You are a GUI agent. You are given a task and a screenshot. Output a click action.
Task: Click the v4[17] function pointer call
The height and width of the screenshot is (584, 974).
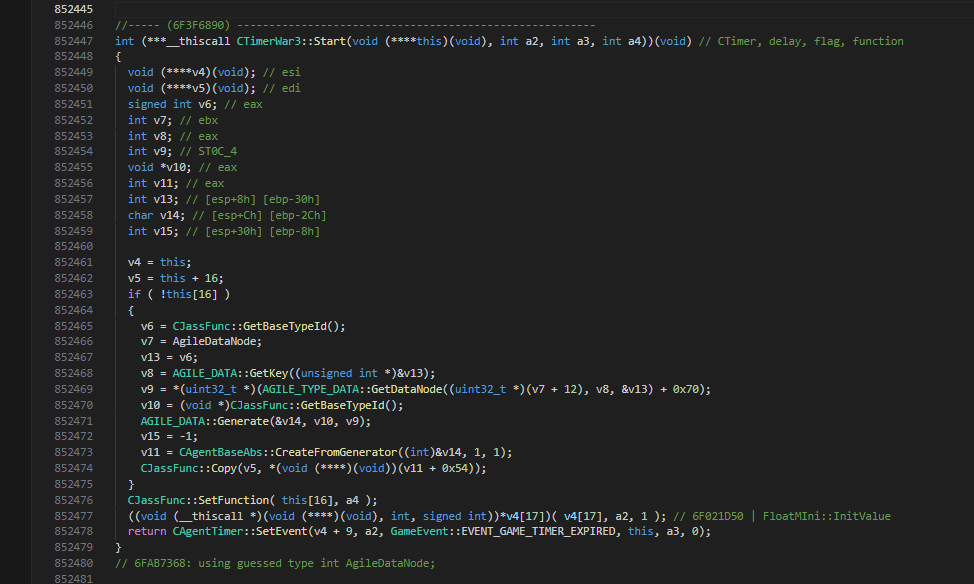pos(397,516)
